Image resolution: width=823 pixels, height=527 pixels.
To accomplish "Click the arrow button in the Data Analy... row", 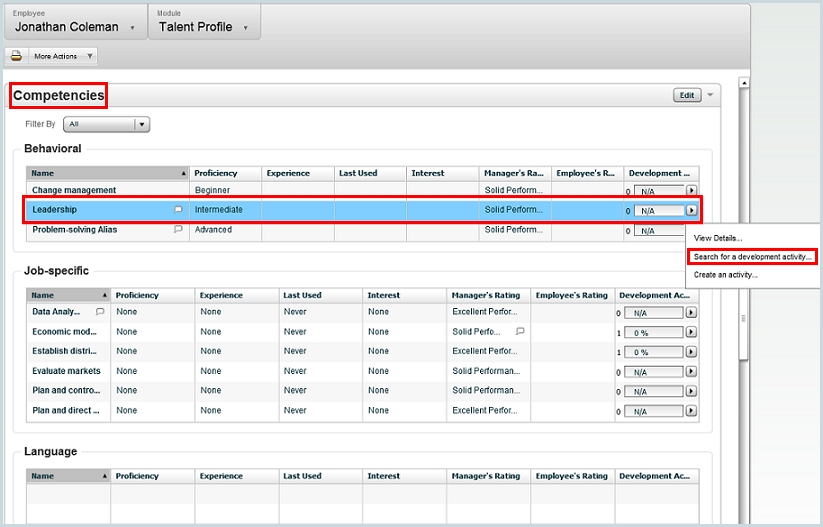I will [691, 313].
